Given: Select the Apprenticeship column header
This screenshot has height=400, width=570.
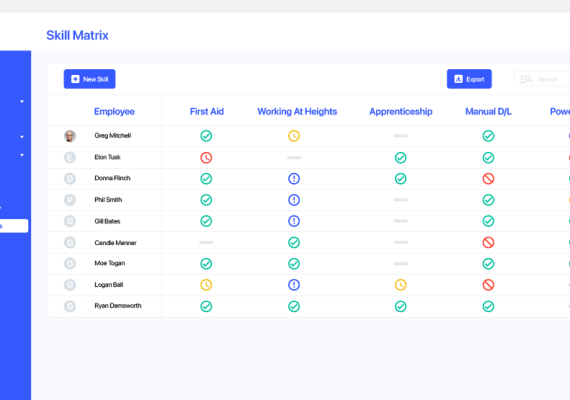Looking at the screenshot, I should coord(401,111).
